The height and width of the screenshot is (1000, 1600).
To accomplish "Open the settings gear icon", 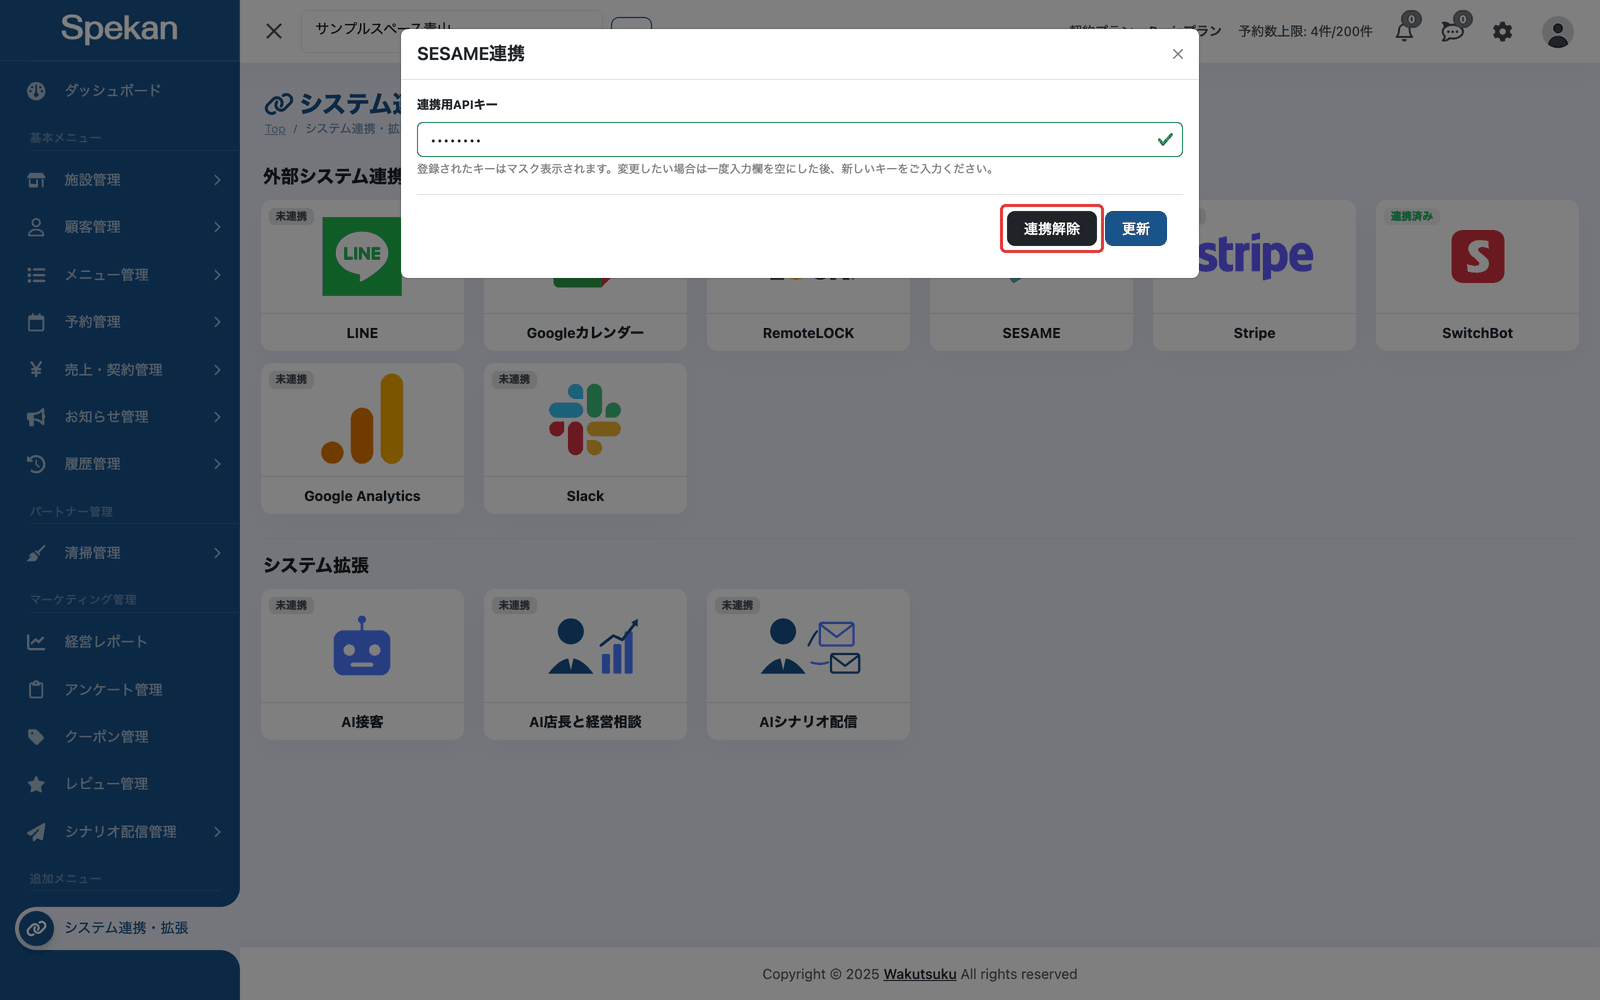I will [1502, 32].
